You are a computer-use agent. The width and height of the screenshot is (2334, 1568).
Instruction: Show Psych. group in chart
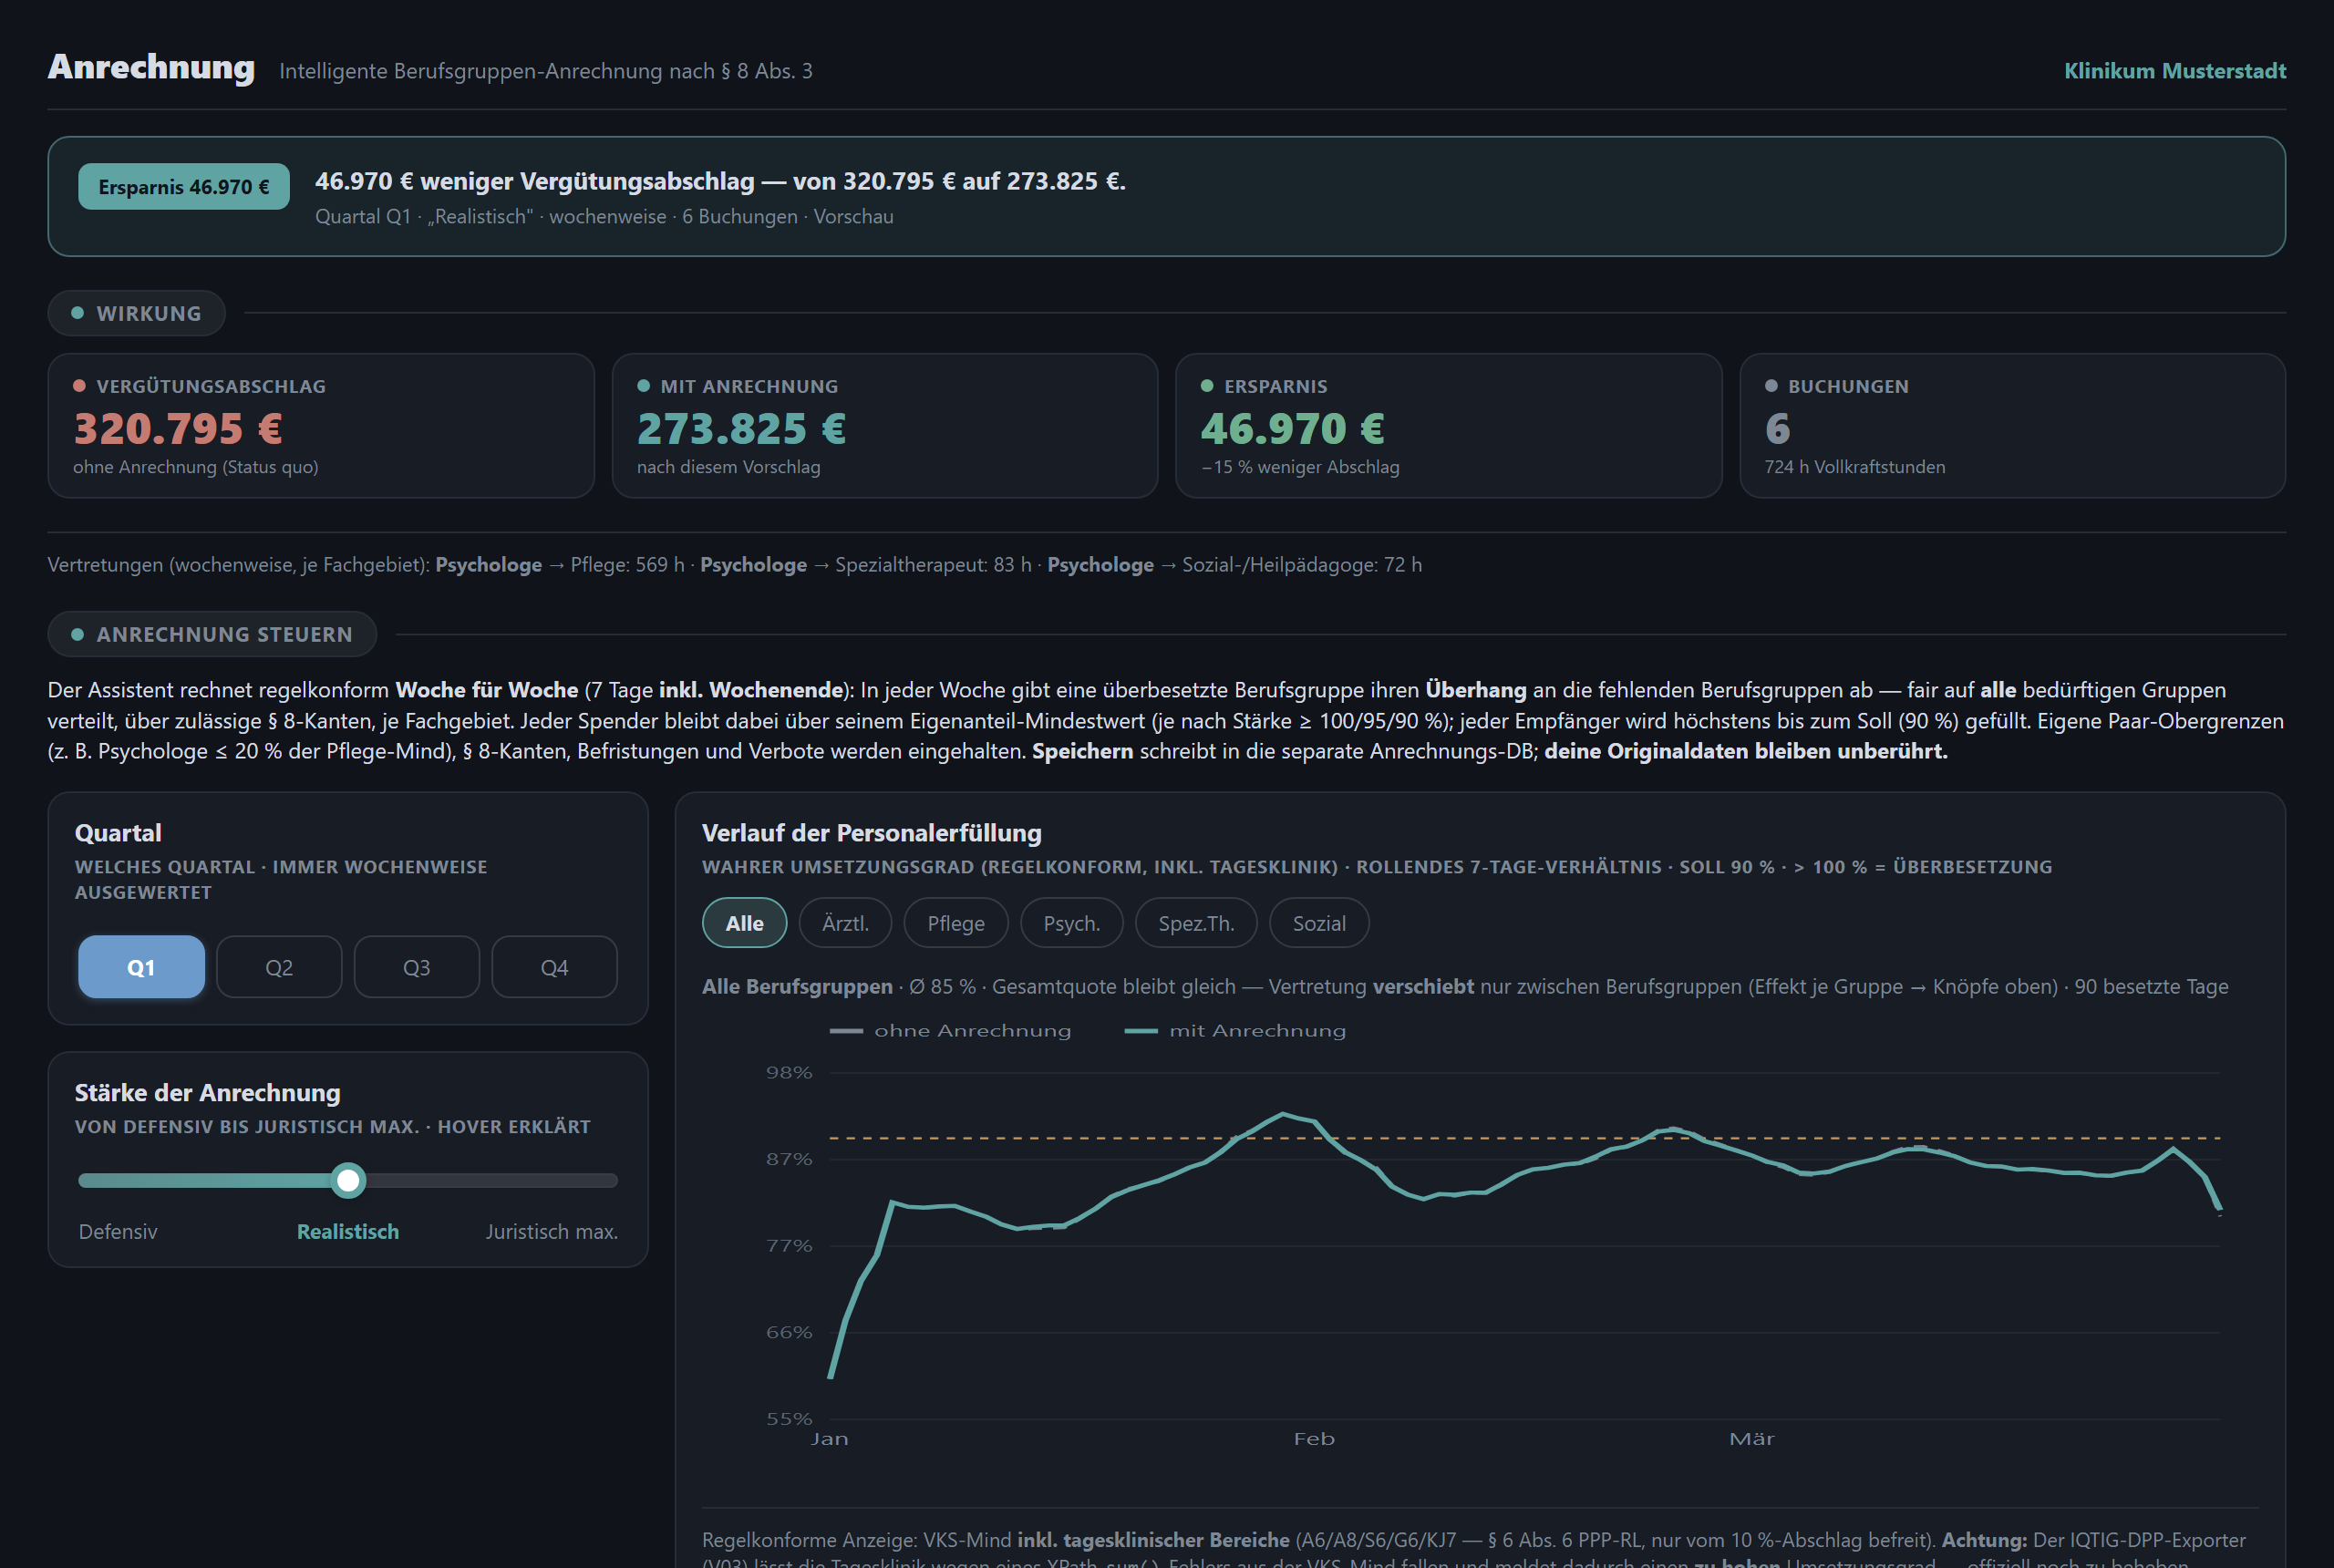click(1071, 923)
